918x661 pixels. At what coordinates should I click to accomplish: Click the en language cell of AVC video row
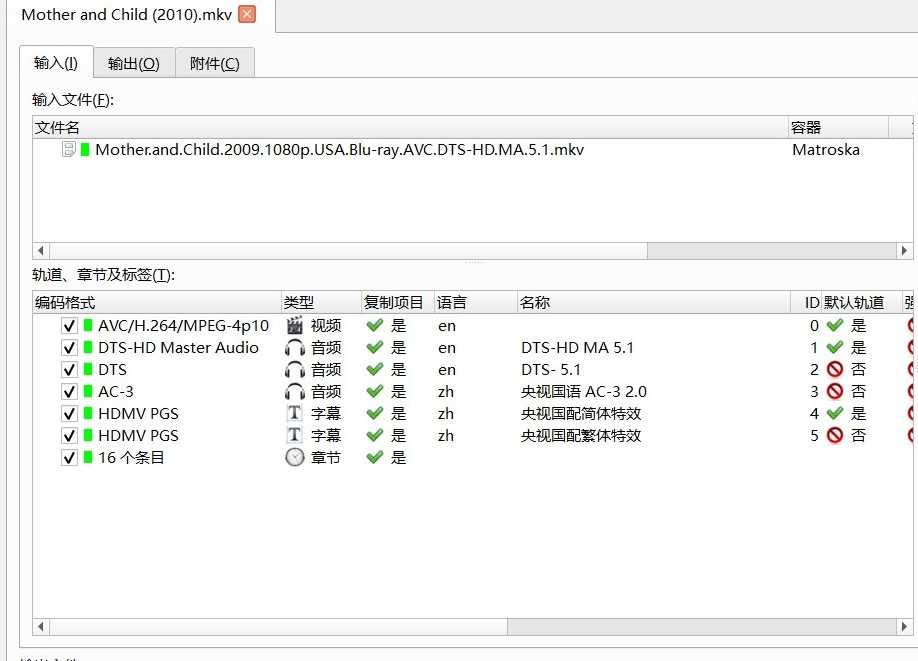point(447,326)
